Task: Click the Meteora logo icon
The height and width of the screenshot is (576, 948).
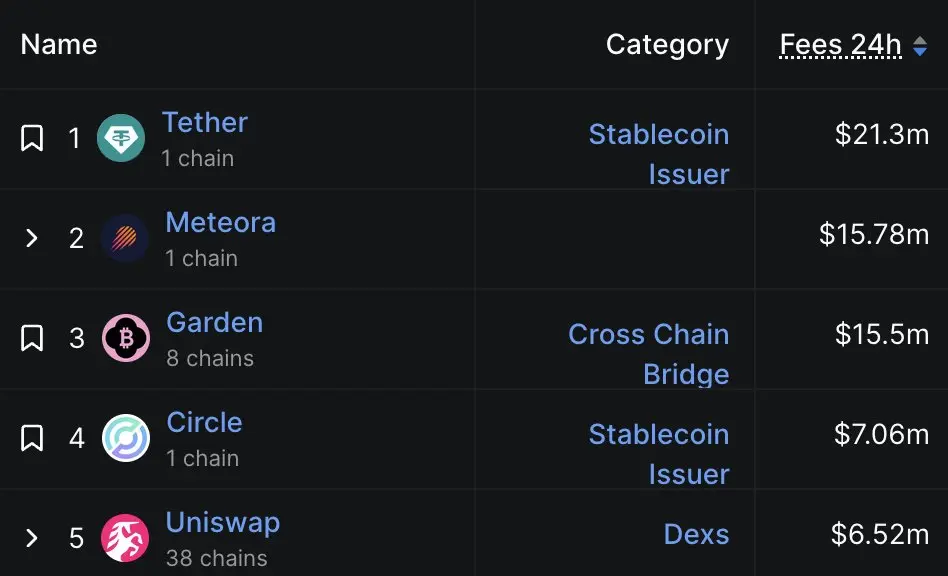Action: (125, 238)
